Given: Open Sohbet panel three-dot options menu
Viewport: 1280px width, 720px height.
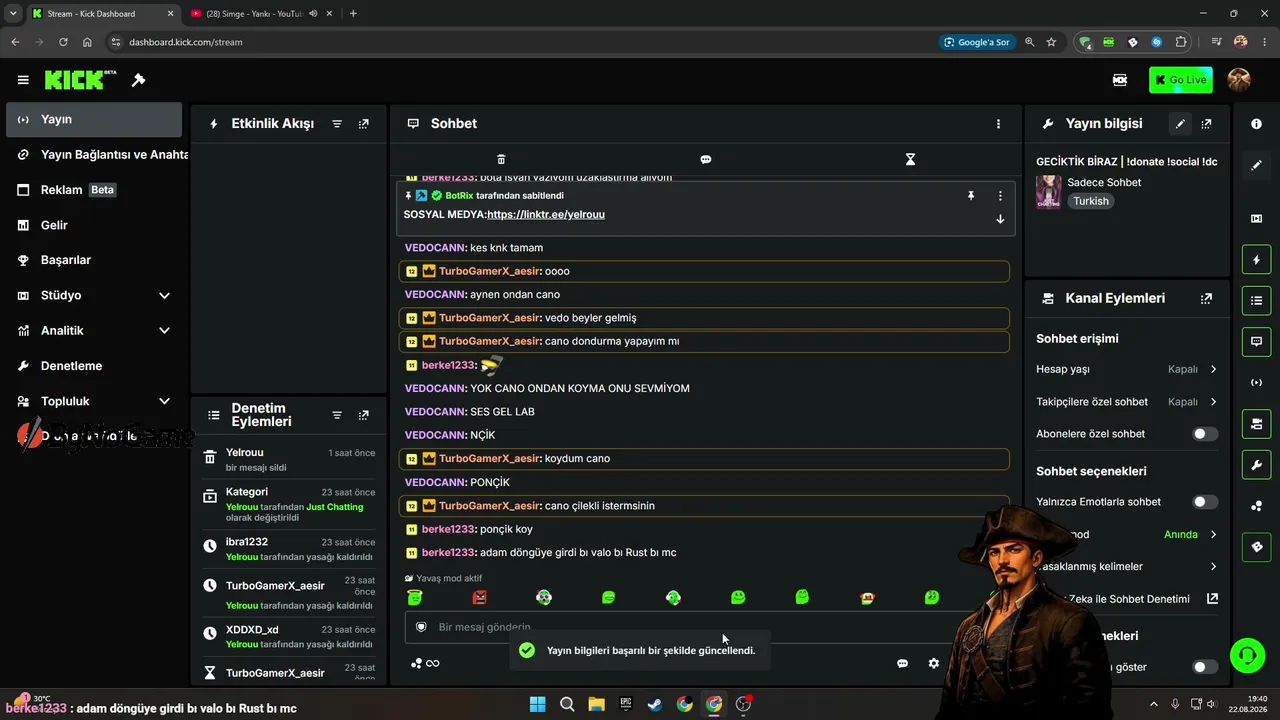Looking at the screenshot, I should click(x=998, y=124).
